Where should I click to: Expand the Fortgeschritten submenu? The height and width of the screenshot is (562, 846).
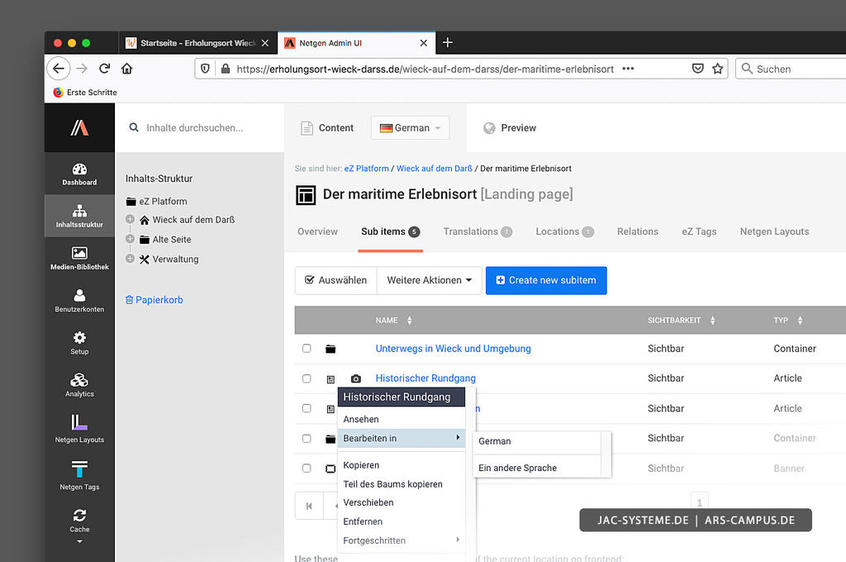click(x=401, y=540)
